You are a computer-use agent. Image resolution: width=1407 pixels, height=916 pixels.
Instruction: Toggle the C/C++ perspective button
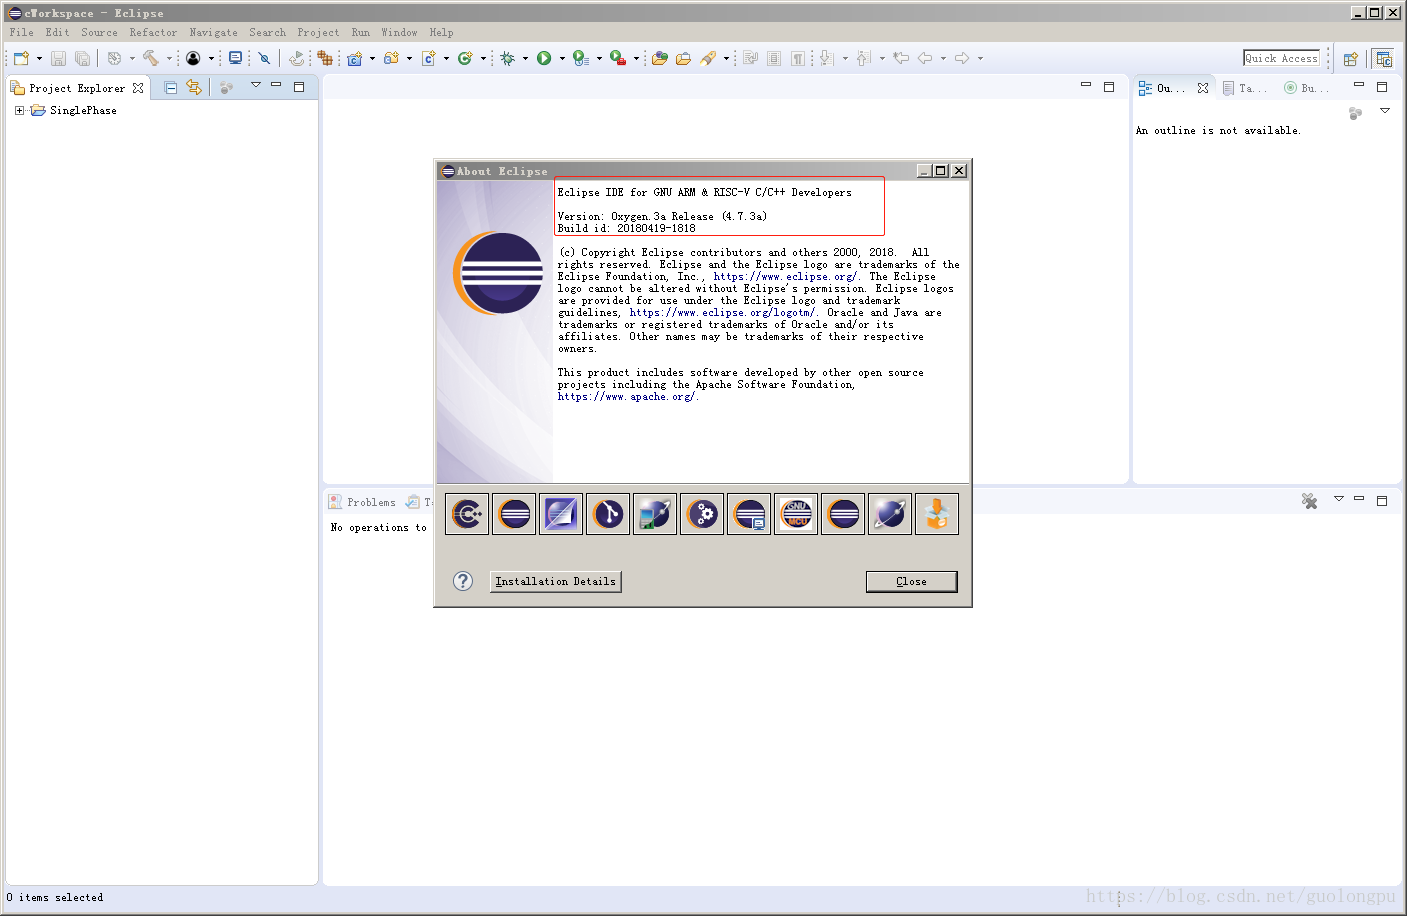pos(1384,59)
